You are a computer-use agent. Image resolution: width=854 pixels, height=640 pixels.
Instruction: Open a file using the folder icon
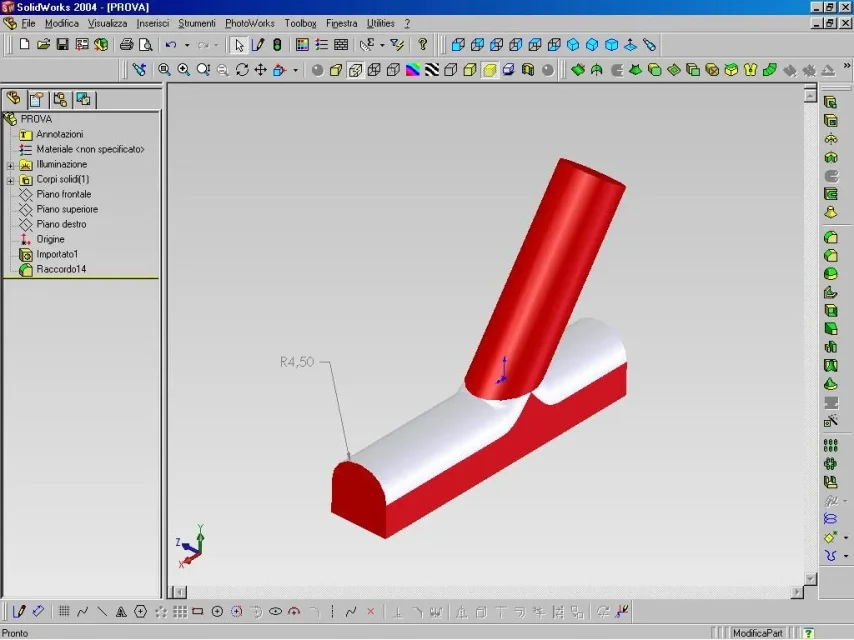pos(43,44)
